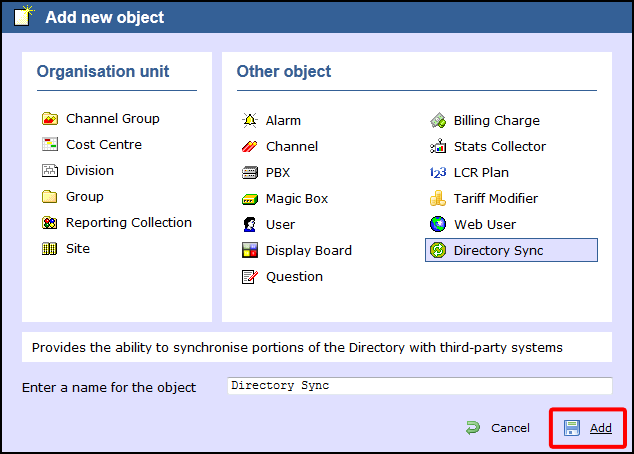Pick the Question object option

coord(294,277)
